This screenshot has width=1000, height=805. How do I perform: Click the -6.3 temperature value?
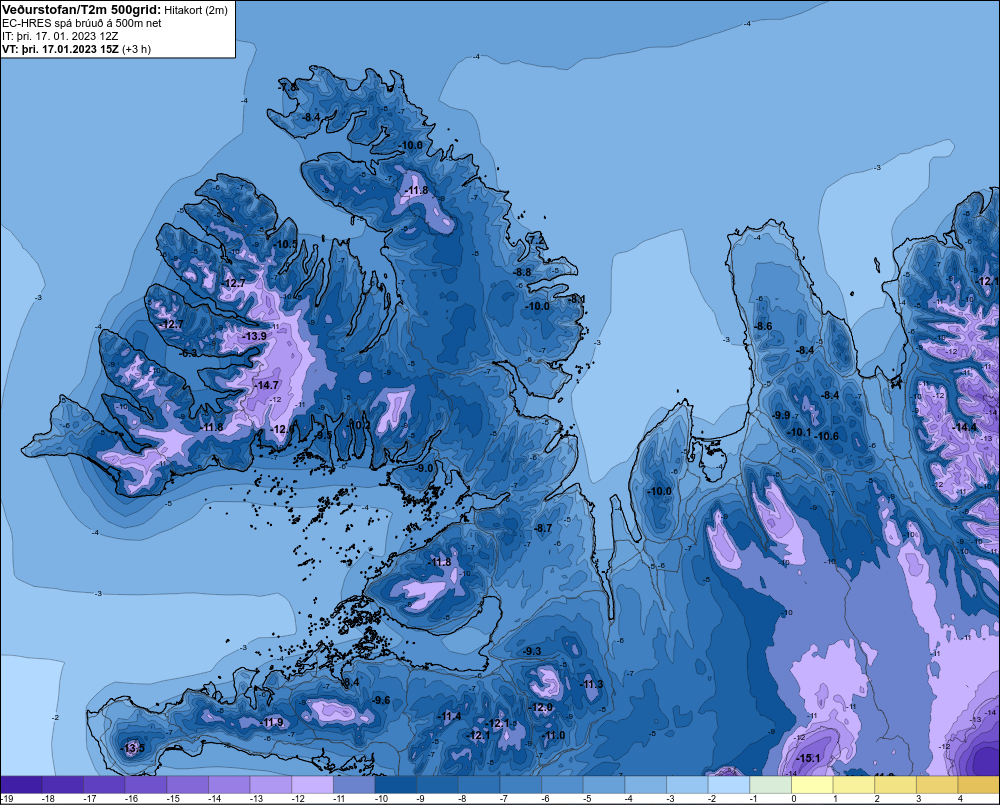pos(188,353)
